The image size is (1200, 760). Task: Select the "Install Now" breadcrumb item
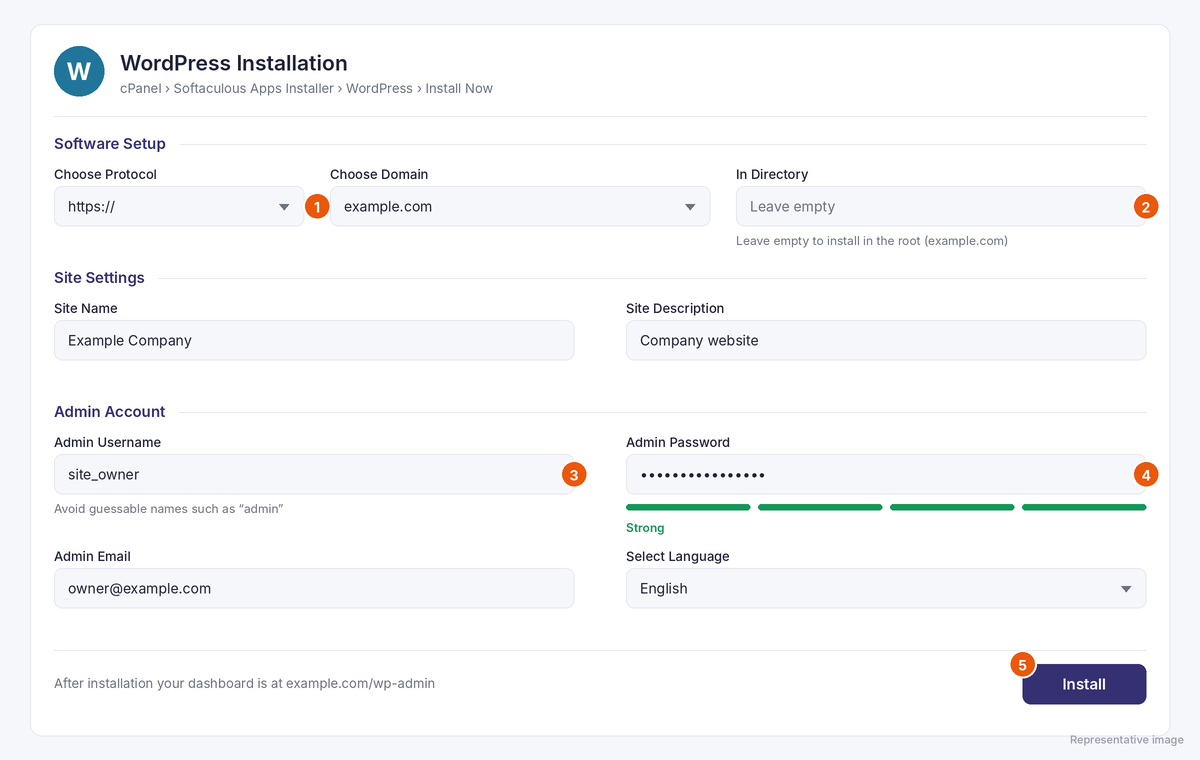coord(459,89)
